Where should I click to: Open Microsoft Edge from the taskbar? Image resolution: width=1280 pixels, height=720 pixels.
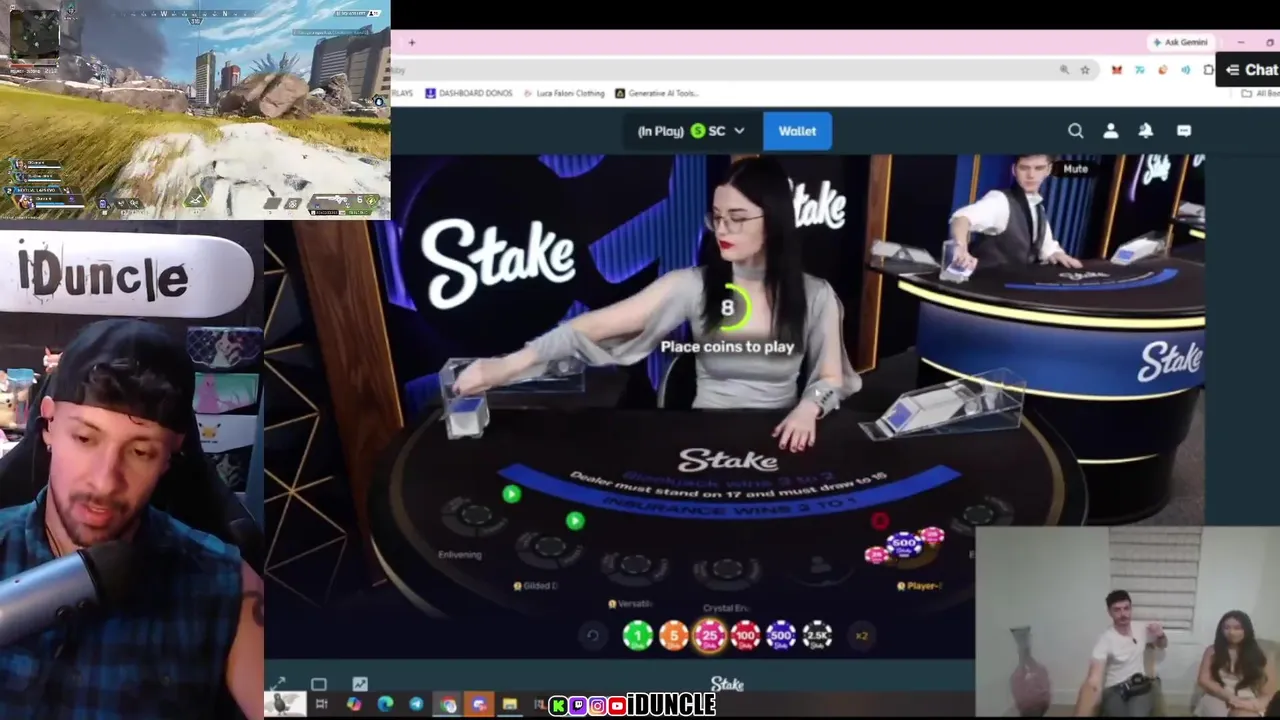click(385, 705)
